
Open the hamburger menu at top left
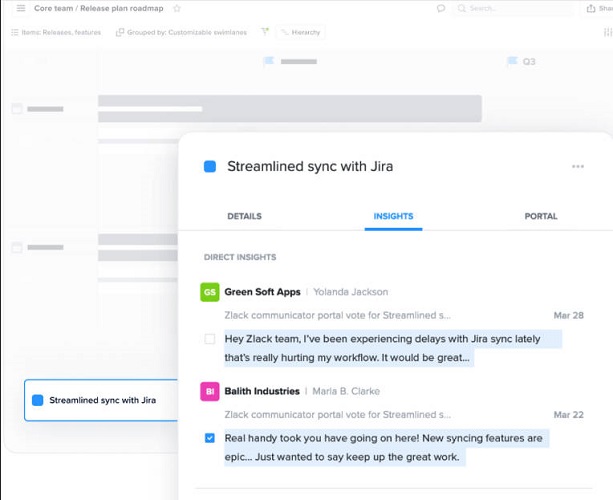21,8
